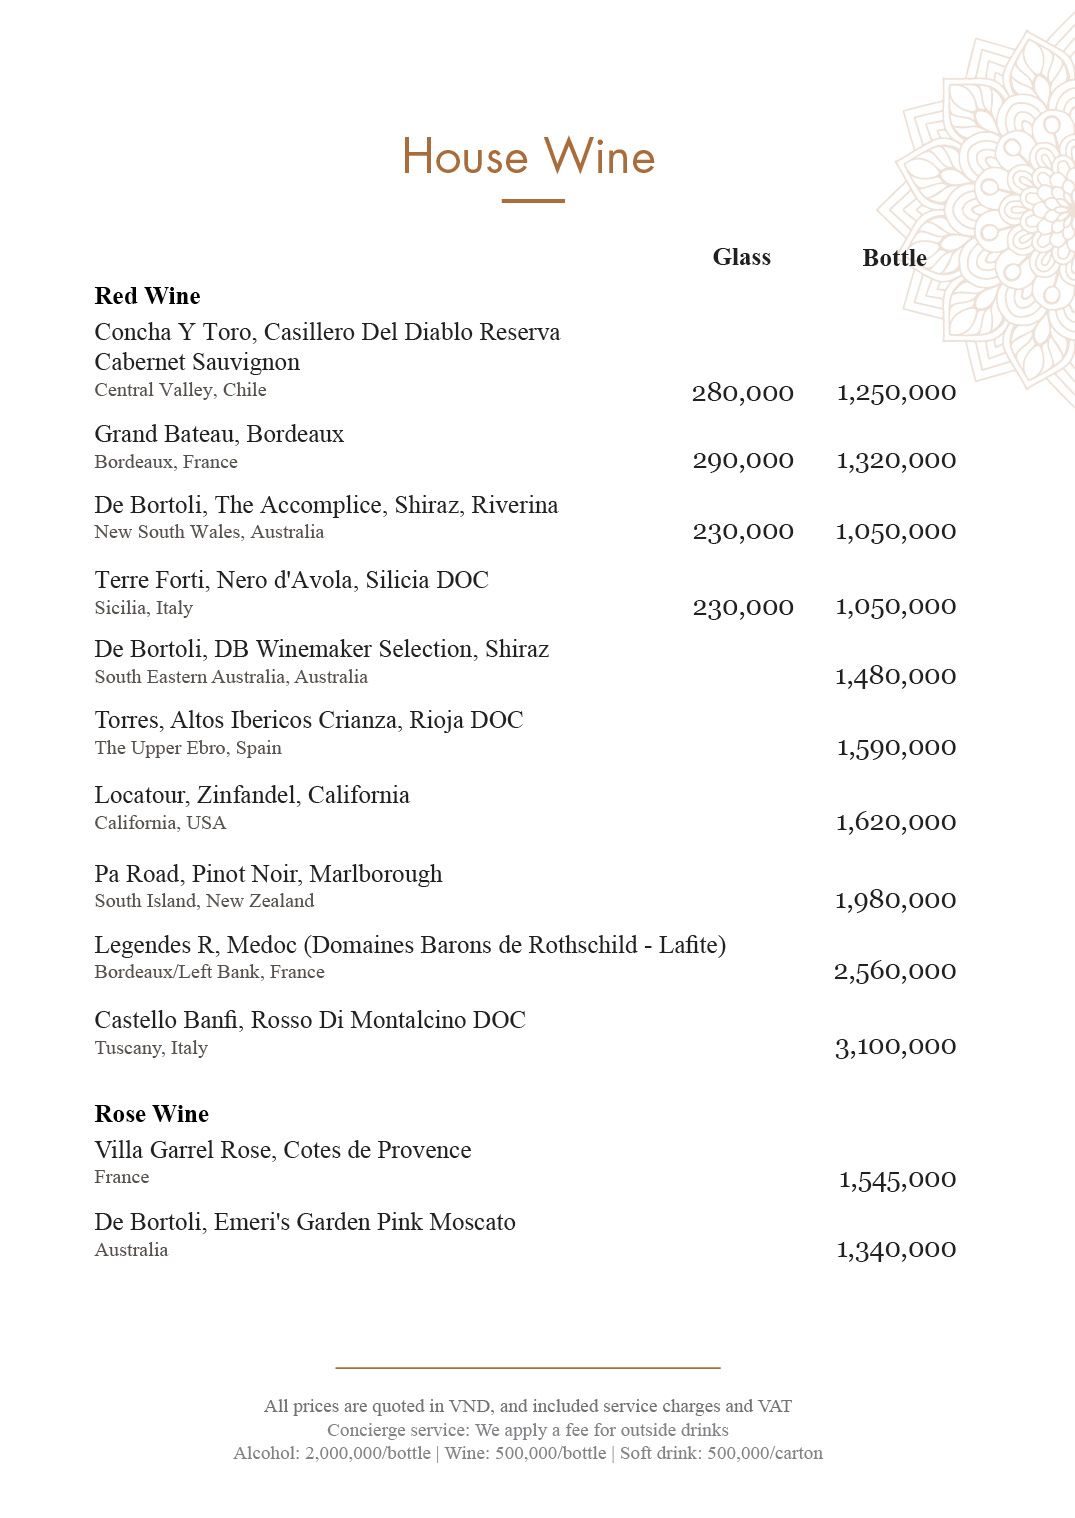The height and width of the screenshot is (1518, 1075).
Task: Click De Bortoli The Accomplice Shiraz entry
Action: point(326,505)
